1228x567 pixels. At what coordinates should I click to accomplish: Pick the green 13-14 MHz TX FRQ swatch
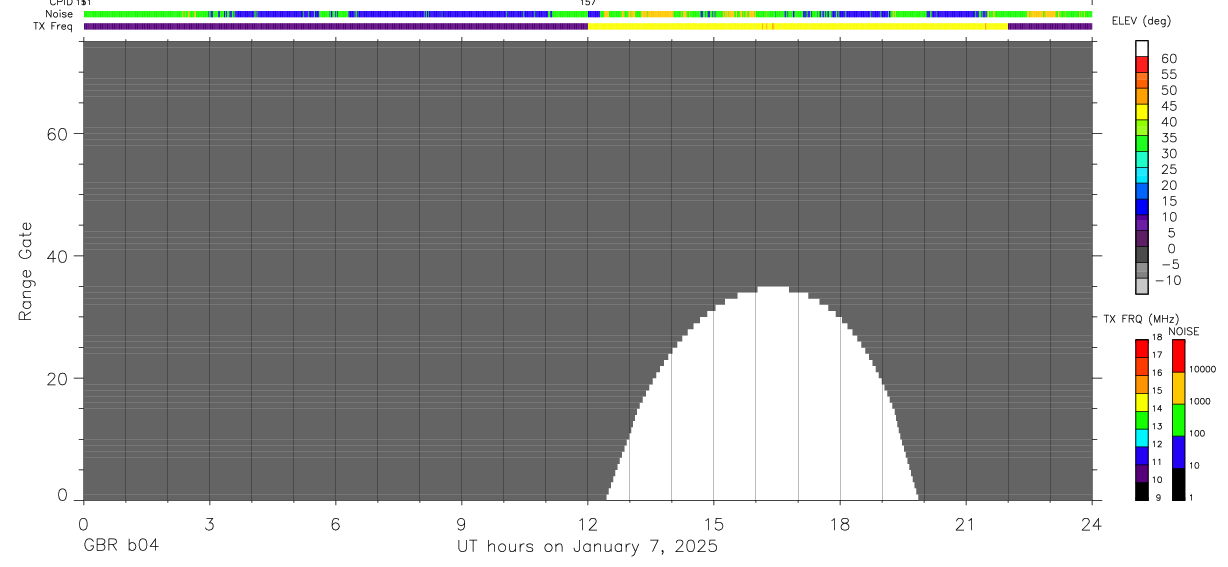[1142, 420]
